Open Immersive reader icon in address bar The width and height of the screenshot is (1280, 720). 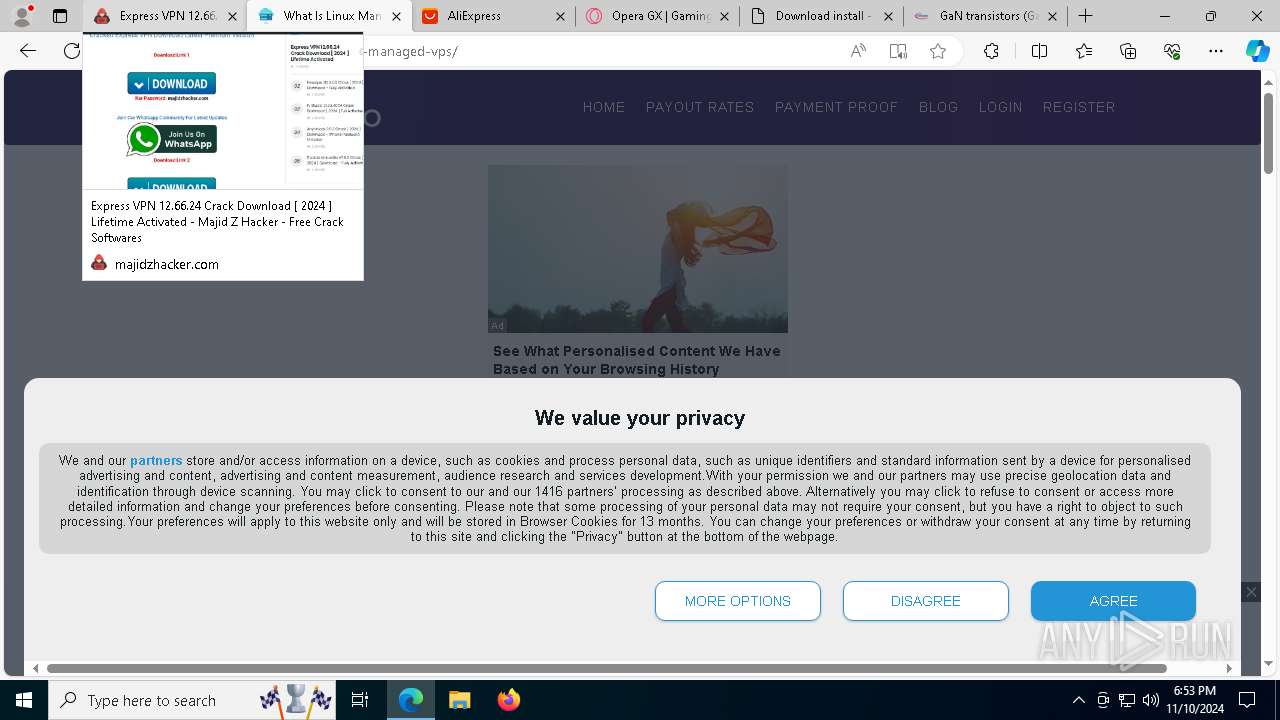point(898,51)
